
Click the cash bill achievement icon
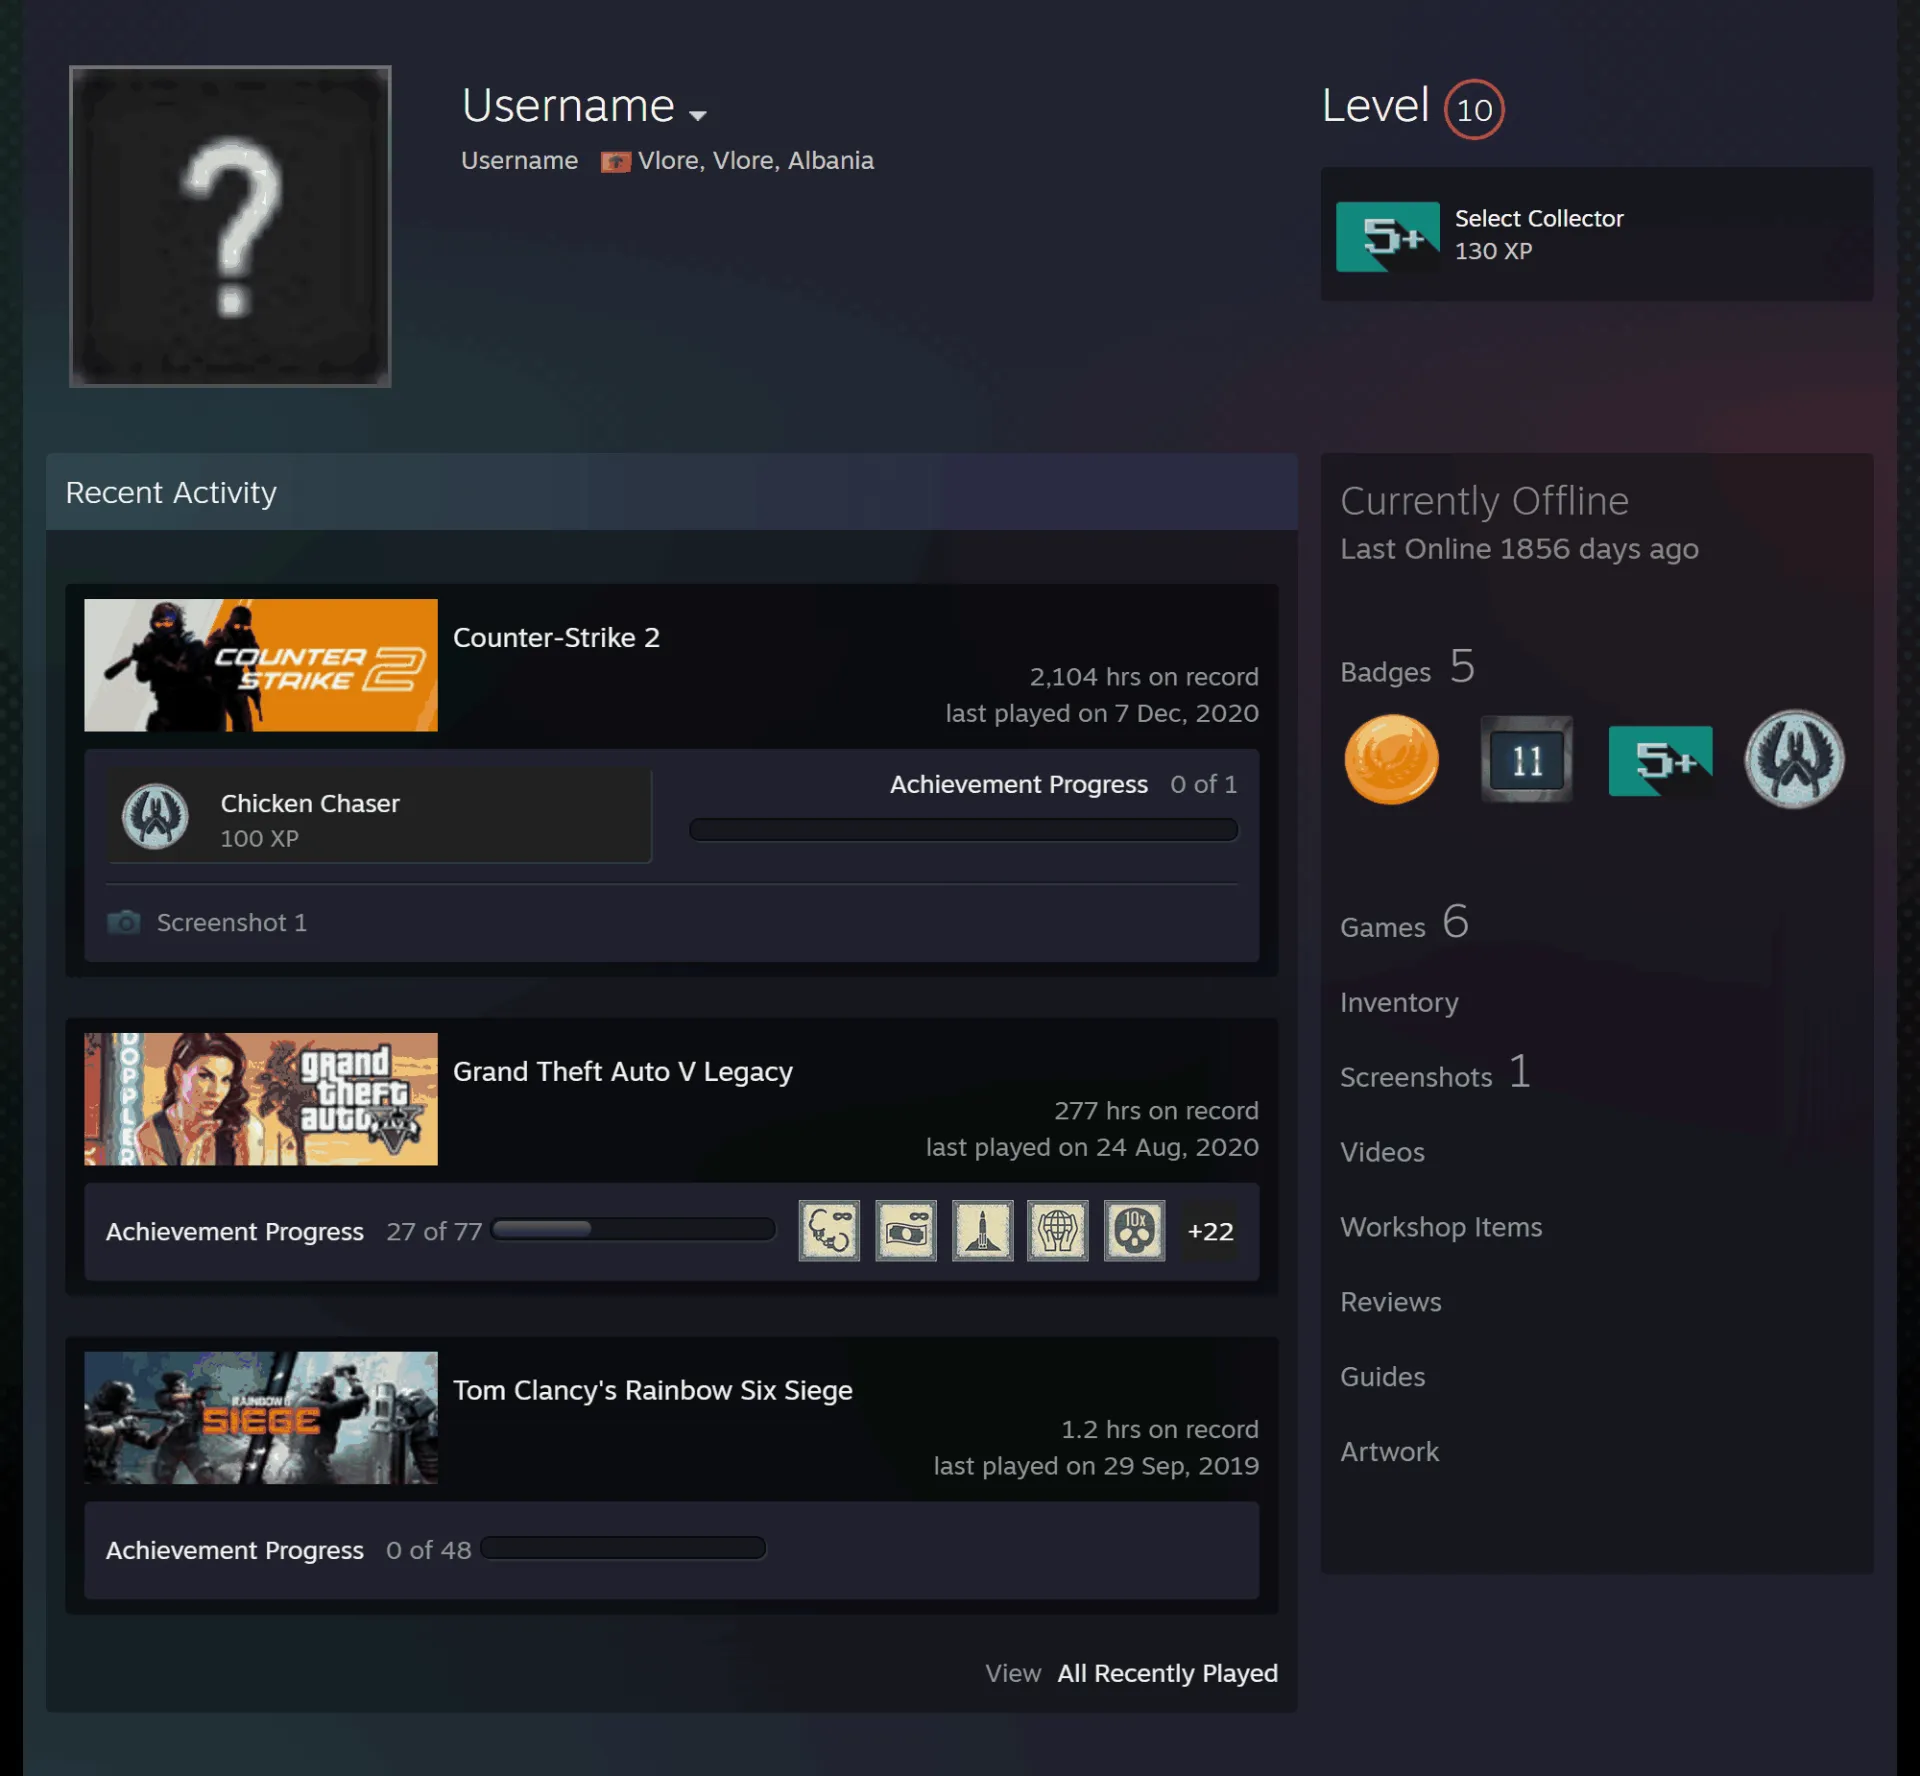click(906, 1231)
